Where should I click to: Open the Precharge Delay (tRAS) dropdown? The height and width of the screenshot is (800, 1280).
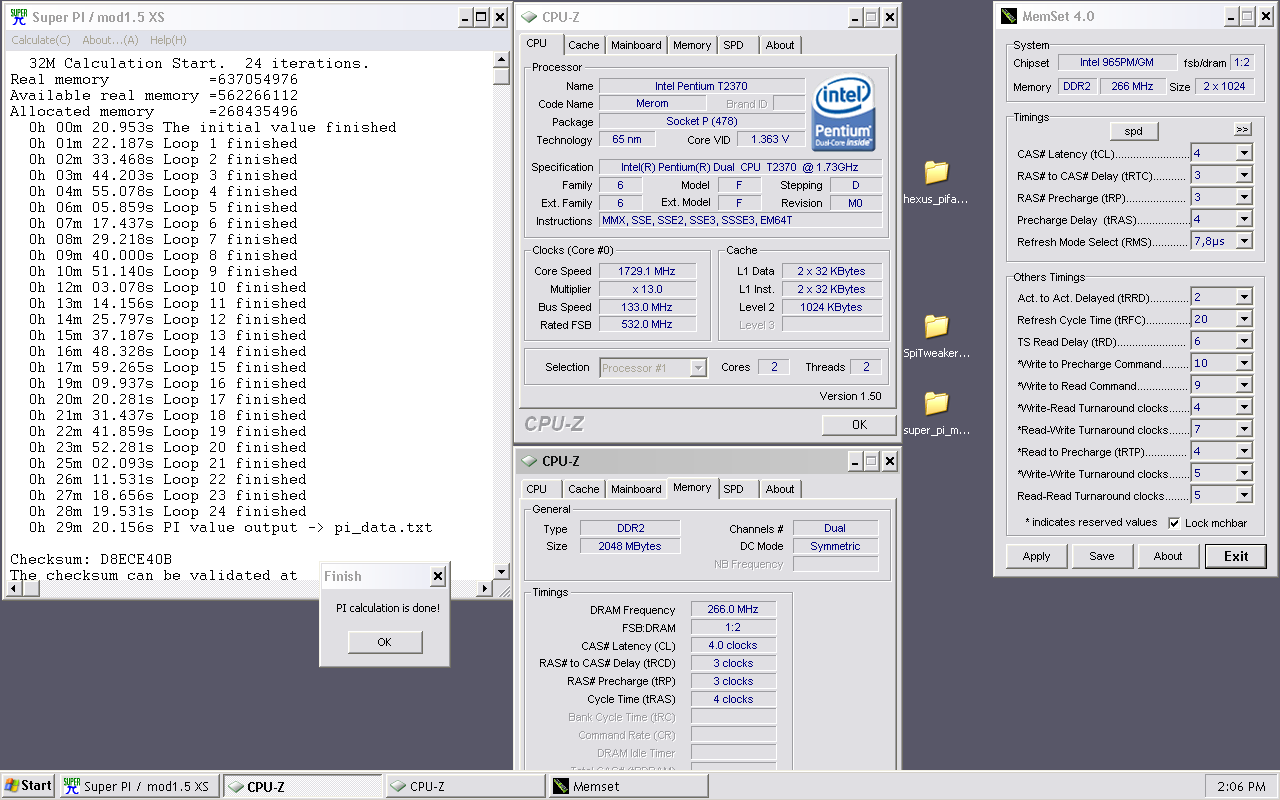1244,219
